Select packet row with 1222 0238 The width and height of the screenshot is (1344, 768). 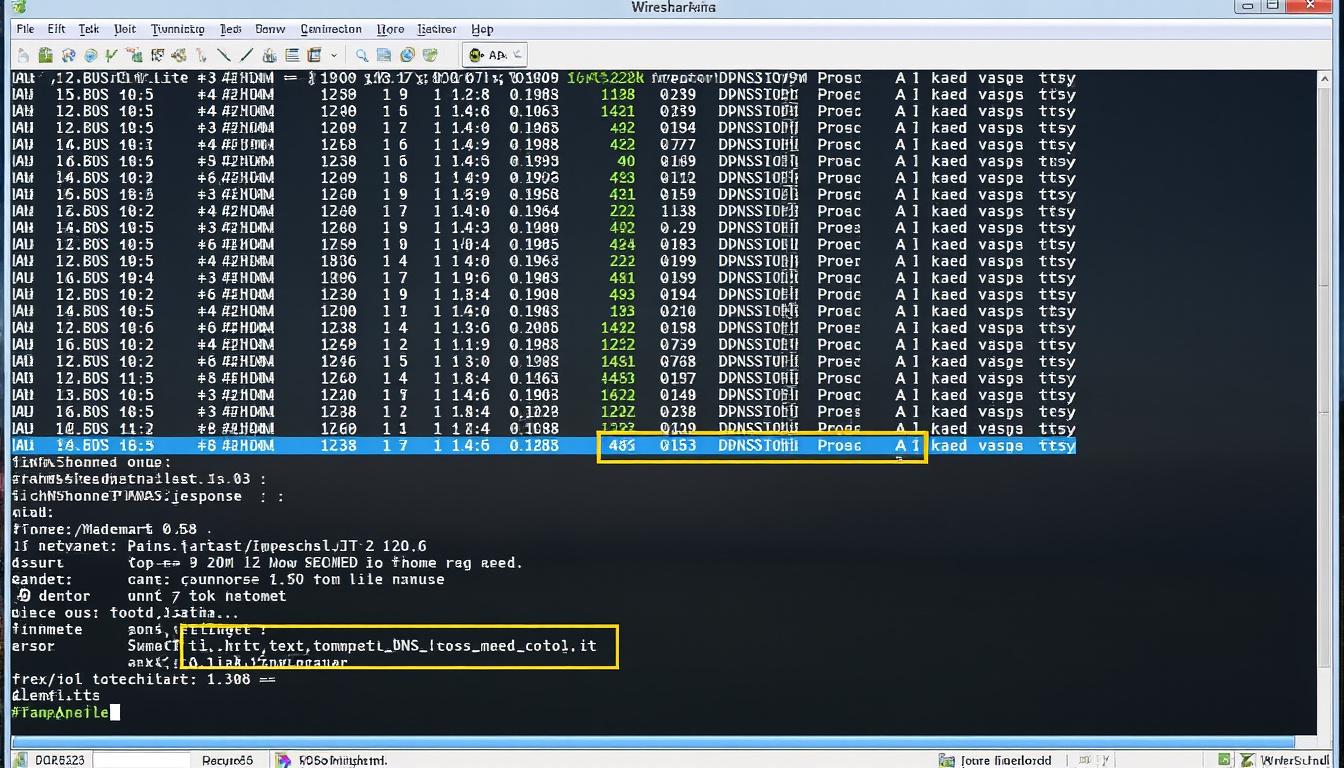point(543,411)
